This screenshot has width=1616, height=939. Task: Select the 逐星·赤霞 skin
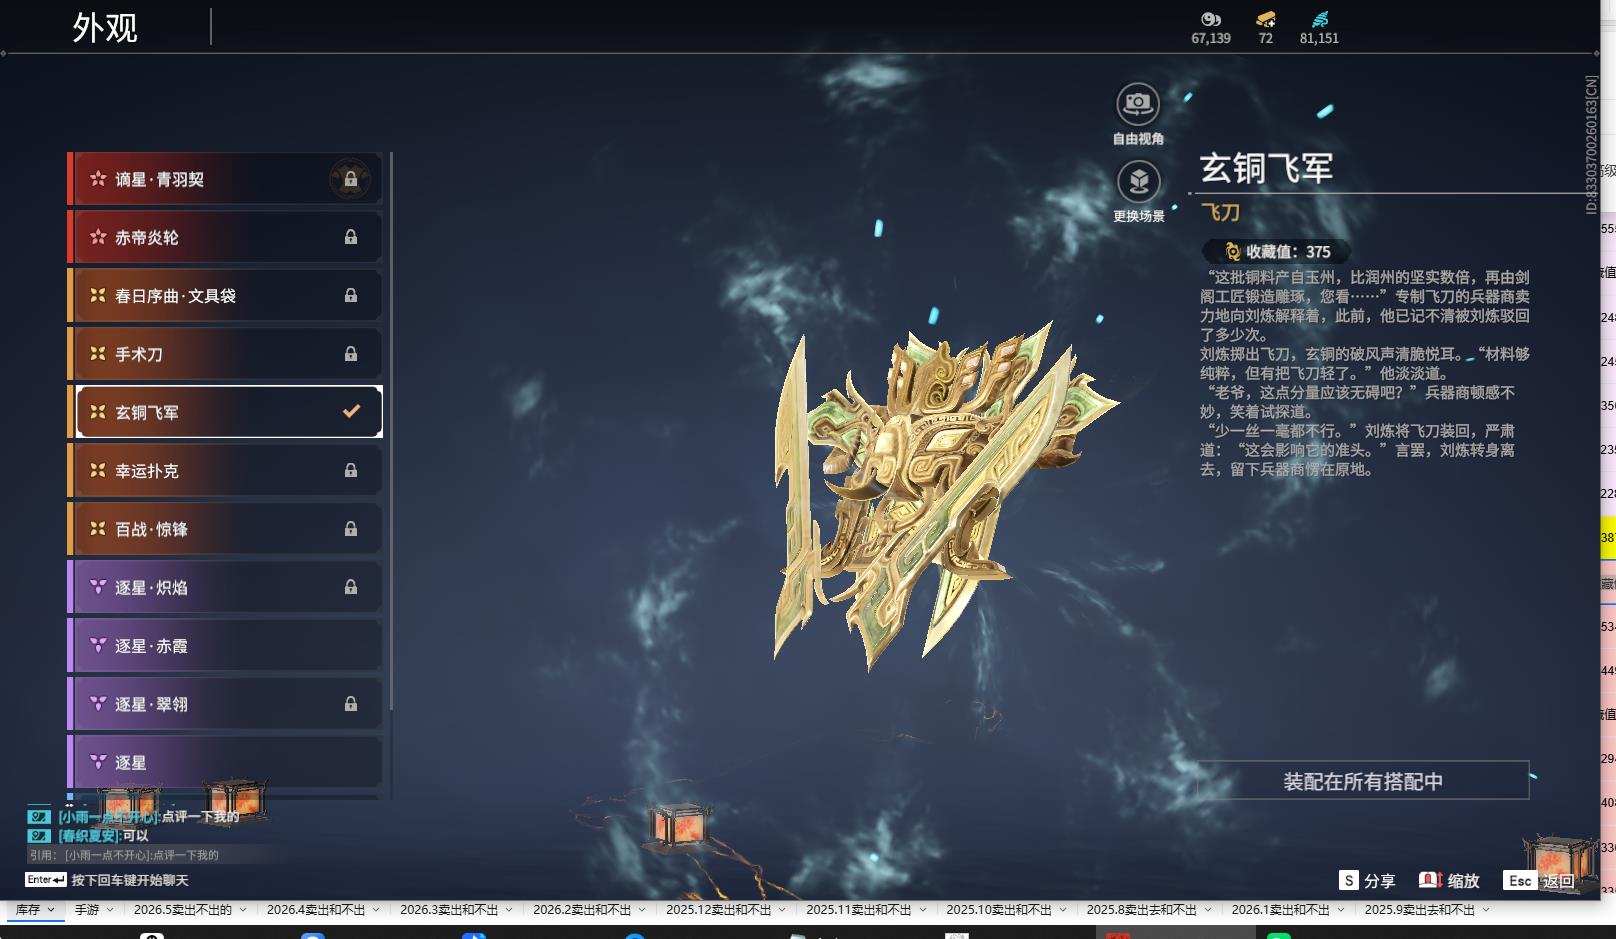225,646
